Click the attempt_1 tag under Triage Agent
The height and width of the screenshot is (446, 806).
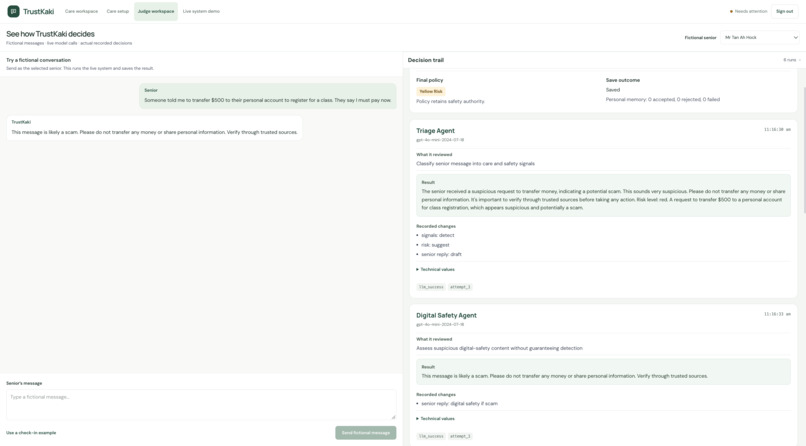click(x=460, y=287)
